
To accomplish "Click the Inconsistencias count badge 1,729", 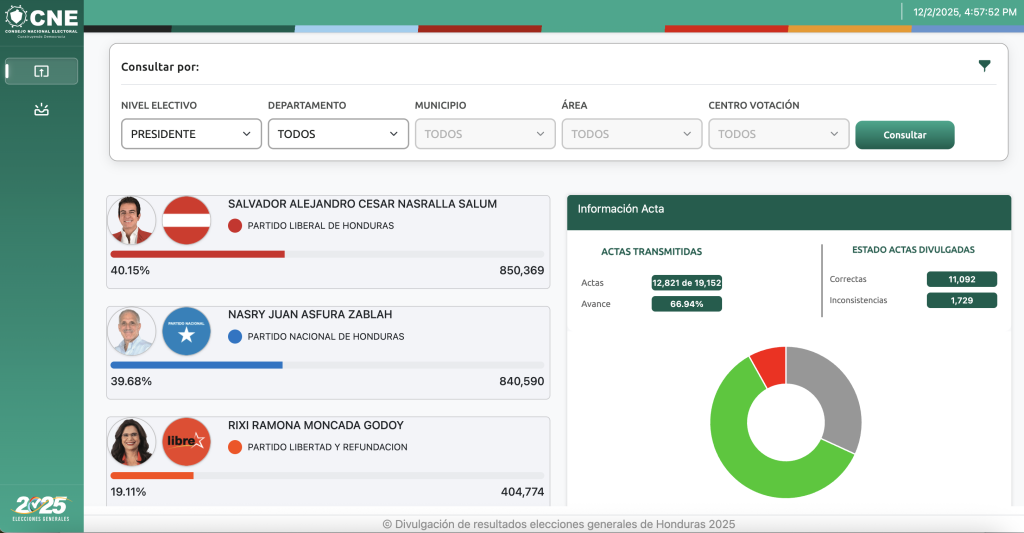I will [961, 300].
